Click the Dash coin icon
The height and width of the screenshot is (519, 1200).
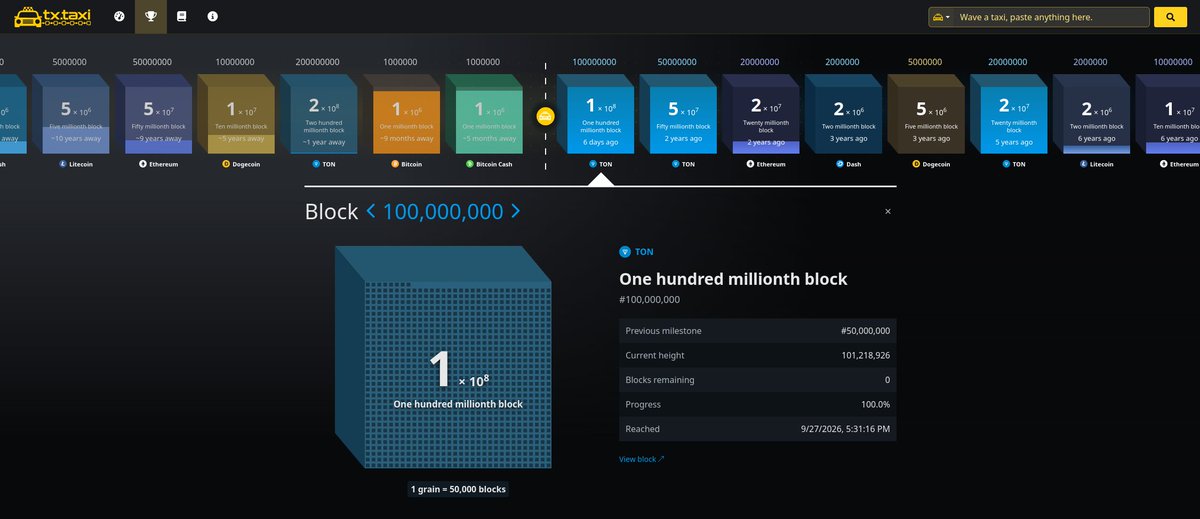tap(840, 164)
